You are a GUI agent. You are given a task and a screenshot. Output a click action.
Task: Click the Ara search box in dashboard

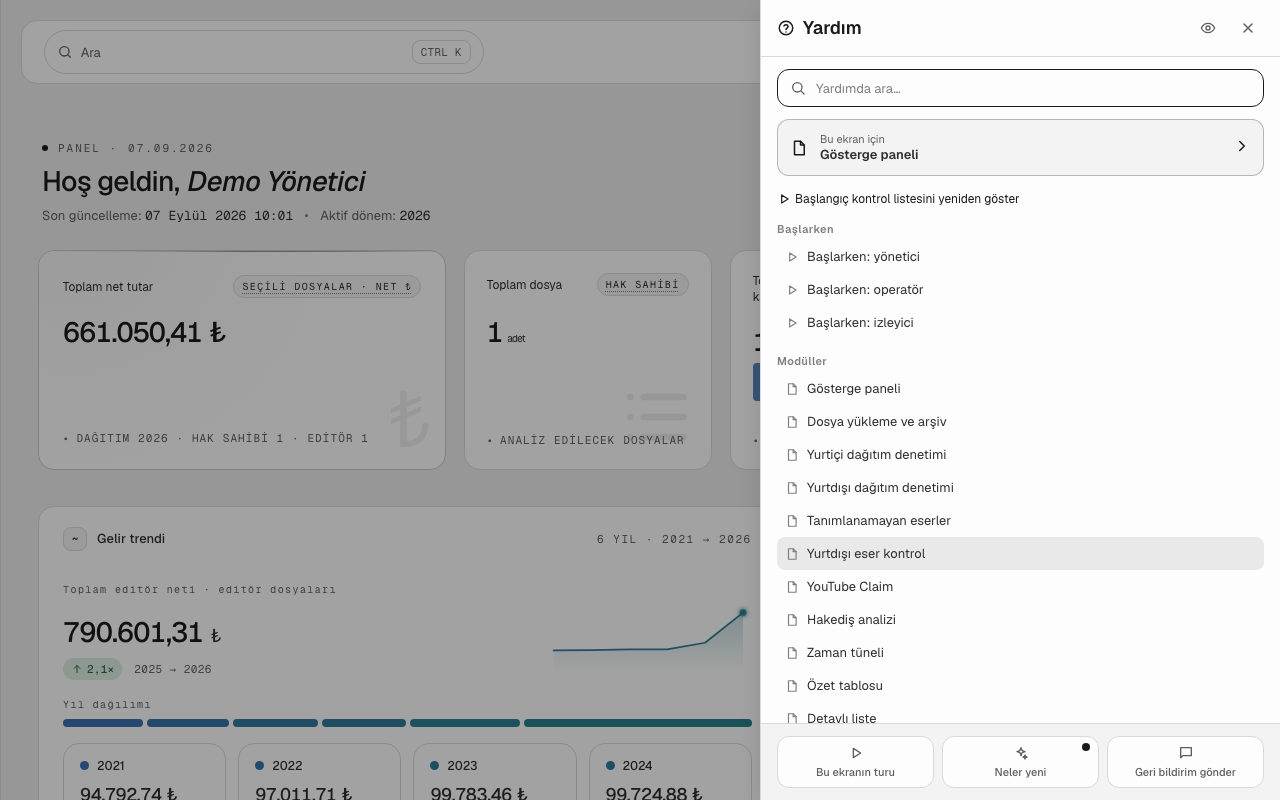click(264, 52)
